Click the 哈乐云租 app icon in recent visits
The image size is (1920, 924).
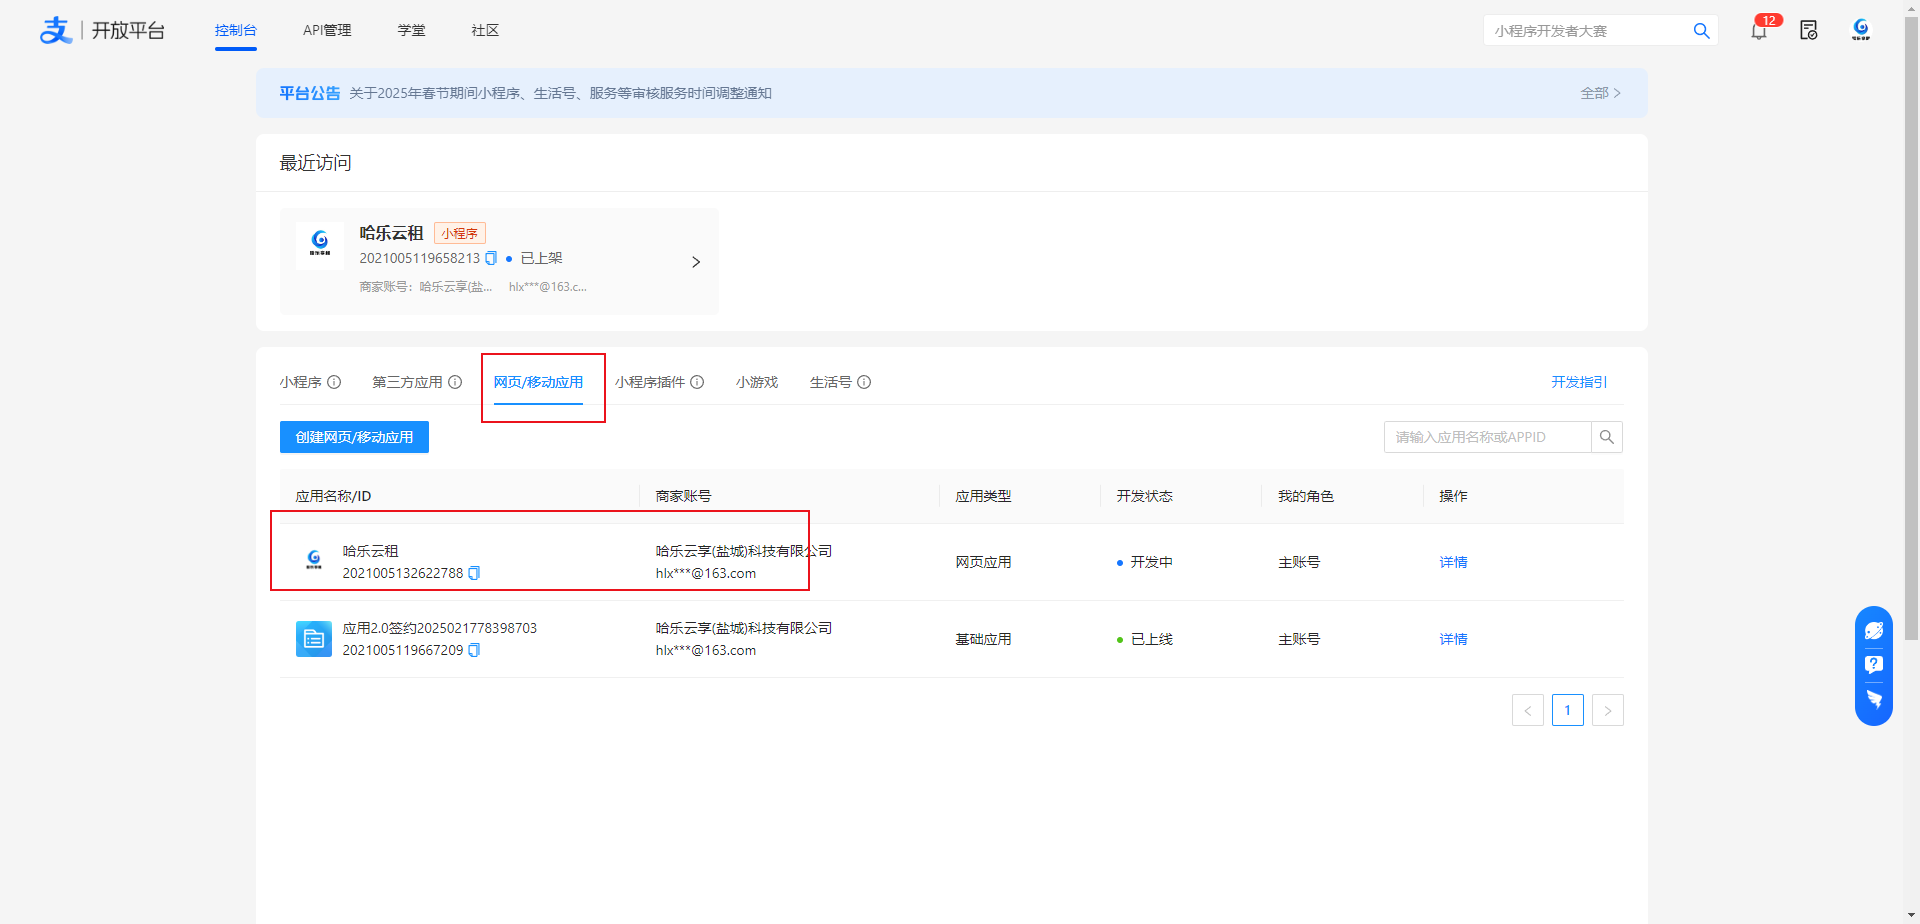click(320, 246)
